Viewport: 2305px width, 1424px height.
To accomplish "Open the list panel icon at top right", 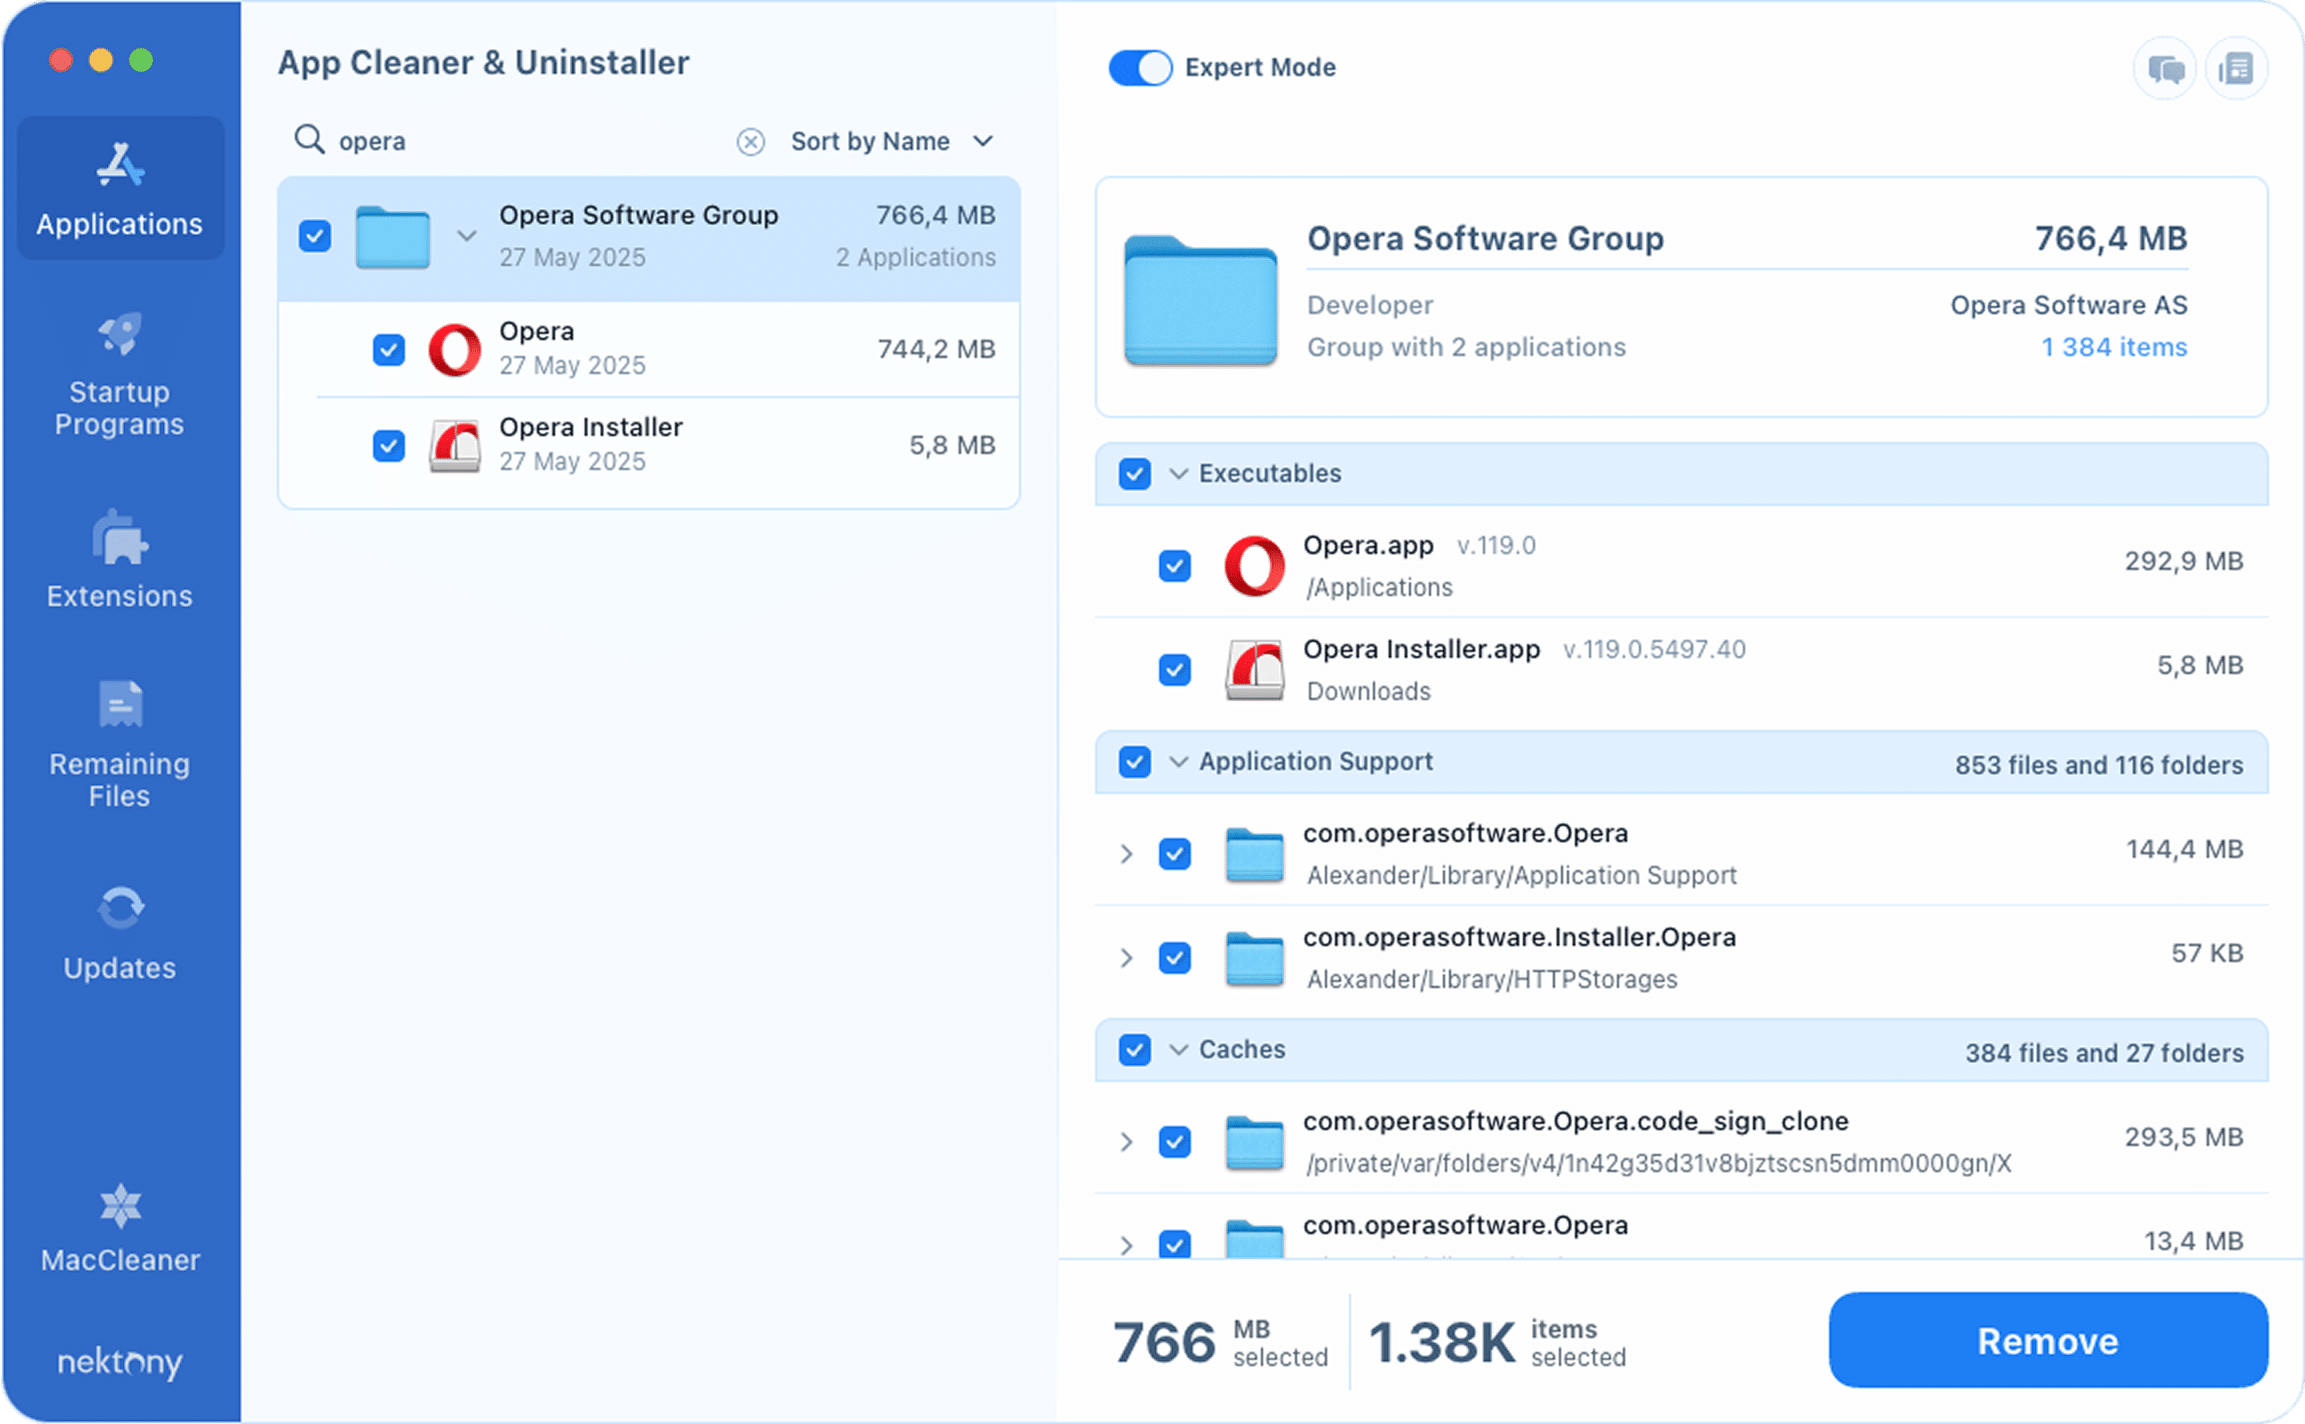I will pos(2237,69).
